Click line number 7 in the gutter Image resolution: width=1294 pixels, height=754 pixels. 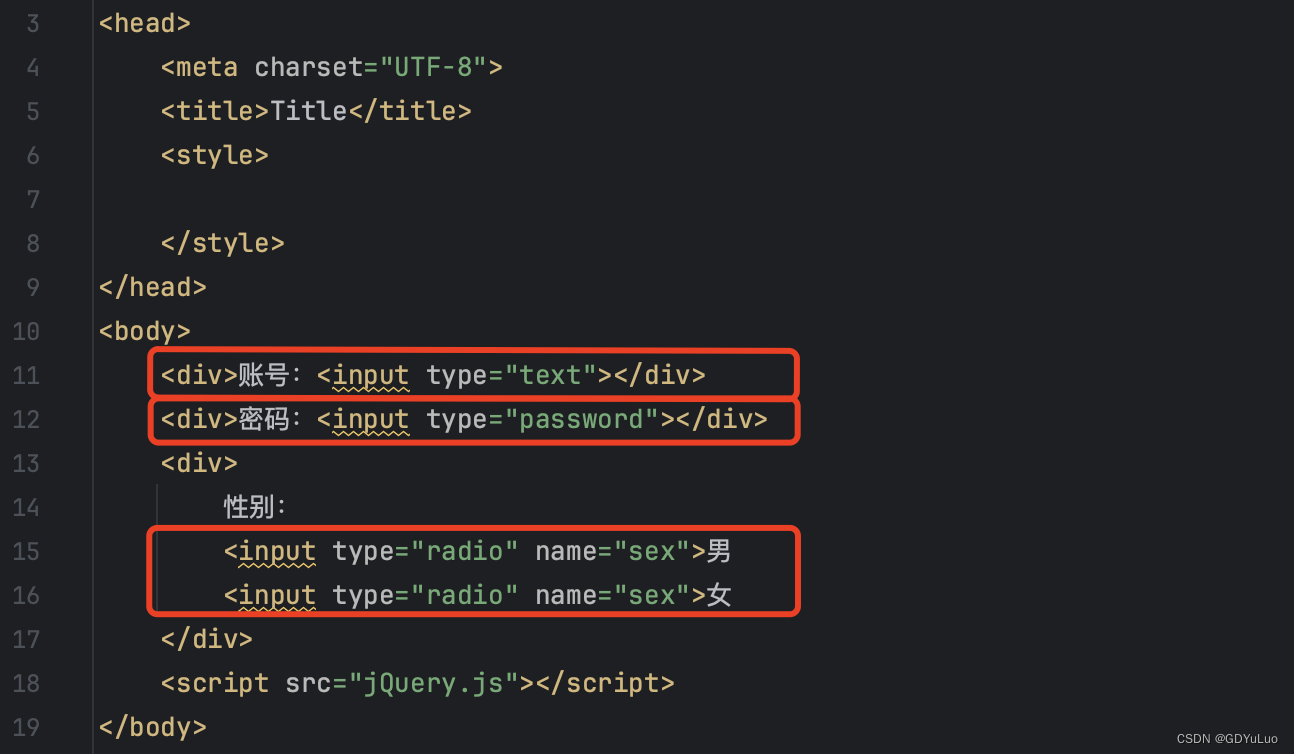click(x=33, y=199)
